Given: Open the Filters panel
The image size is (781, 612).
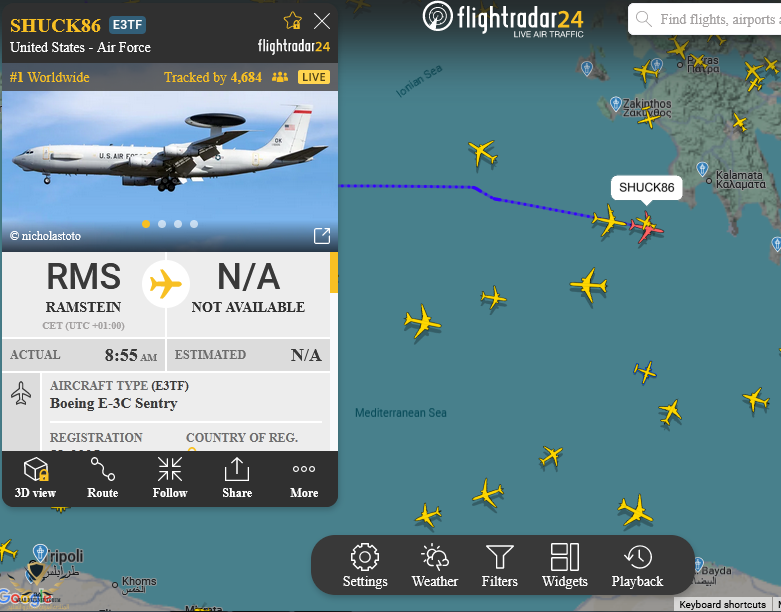Looking at the screenshot, I should [x=500, y=566].
